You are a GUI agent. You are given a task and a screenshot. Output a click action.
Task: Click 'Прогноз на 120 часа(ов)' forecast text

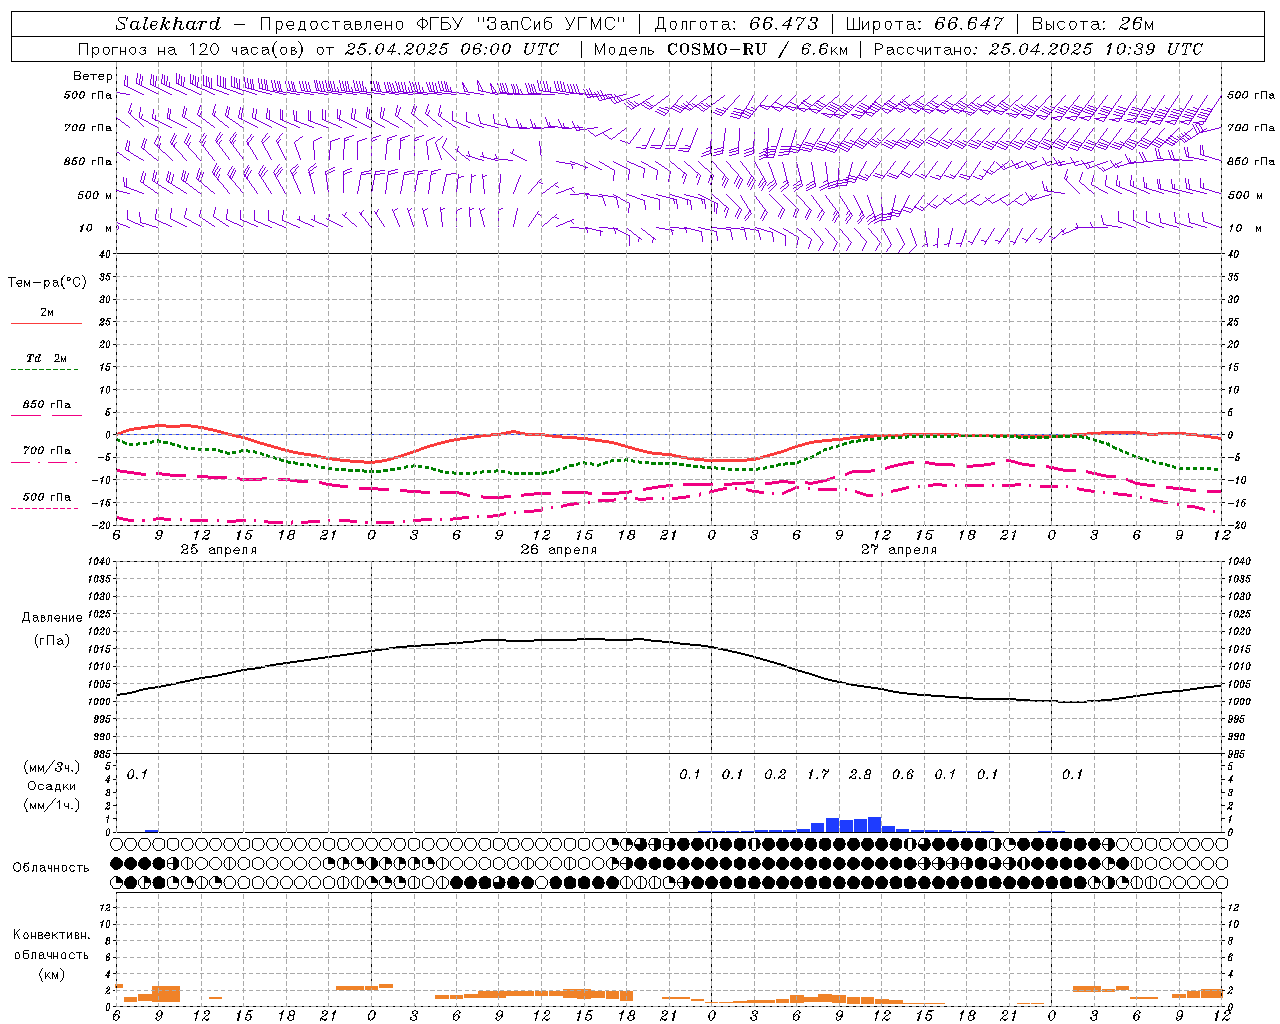click(193, 49)
